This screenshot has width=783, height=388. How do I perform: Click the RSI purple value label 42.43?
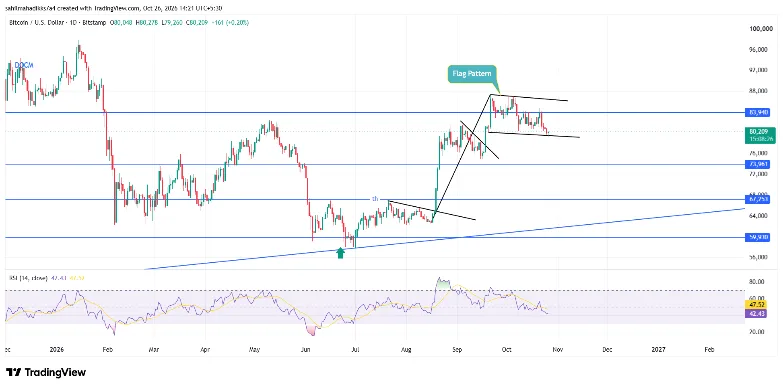click(x=756, y=313)
